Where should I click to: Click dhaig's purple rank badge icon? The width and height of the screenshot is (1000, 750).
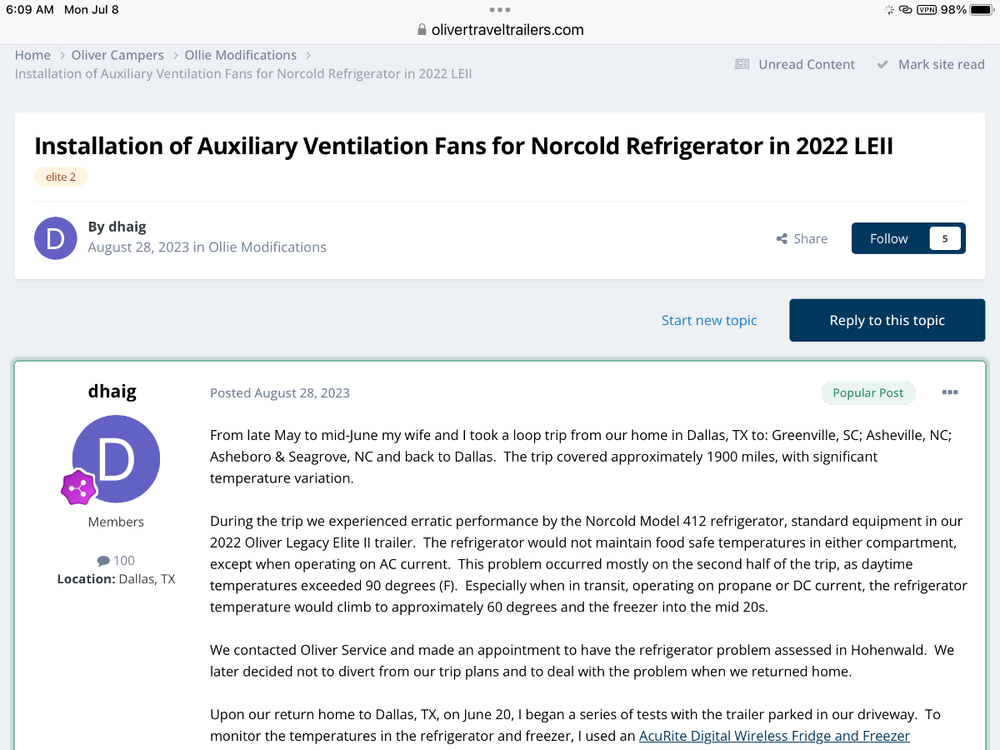[x=78, y=488]
